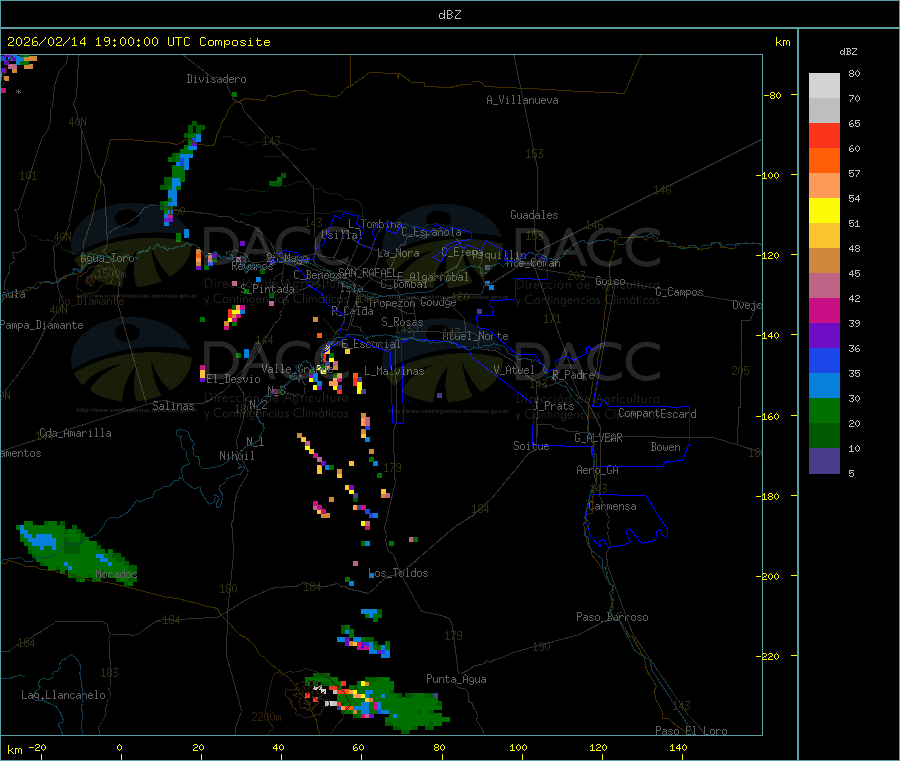Click the La_Nora label
Viewport: 900px width, 761px height.
pyautogui.click(x=398, y=253)
